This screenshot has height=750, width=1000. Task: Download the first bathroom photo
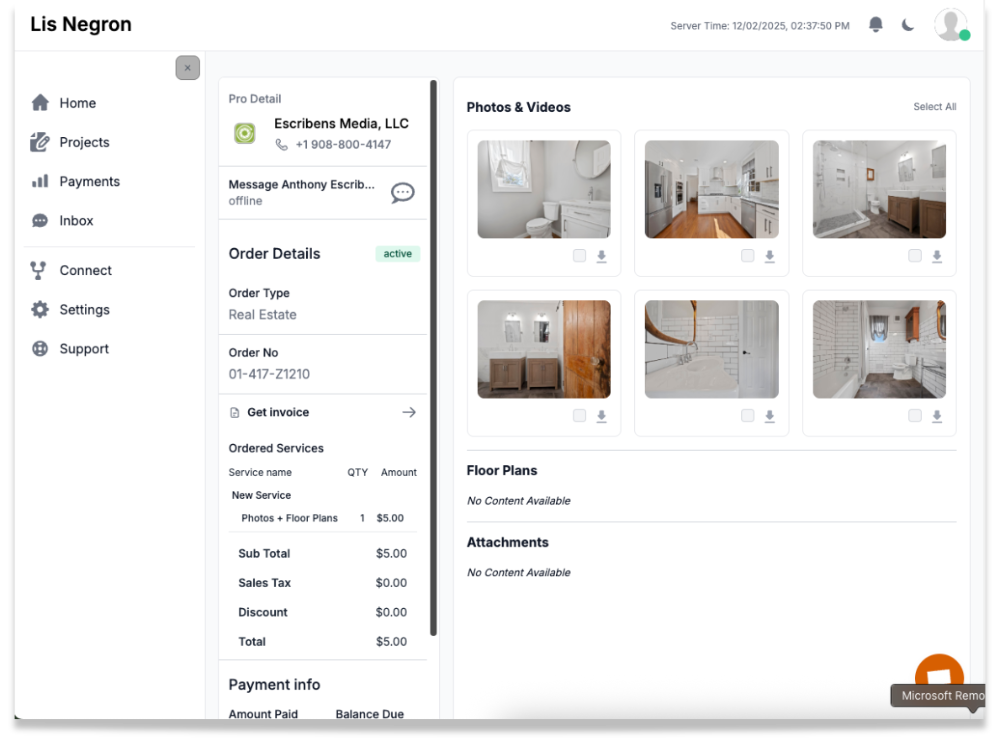click(601, 256)
